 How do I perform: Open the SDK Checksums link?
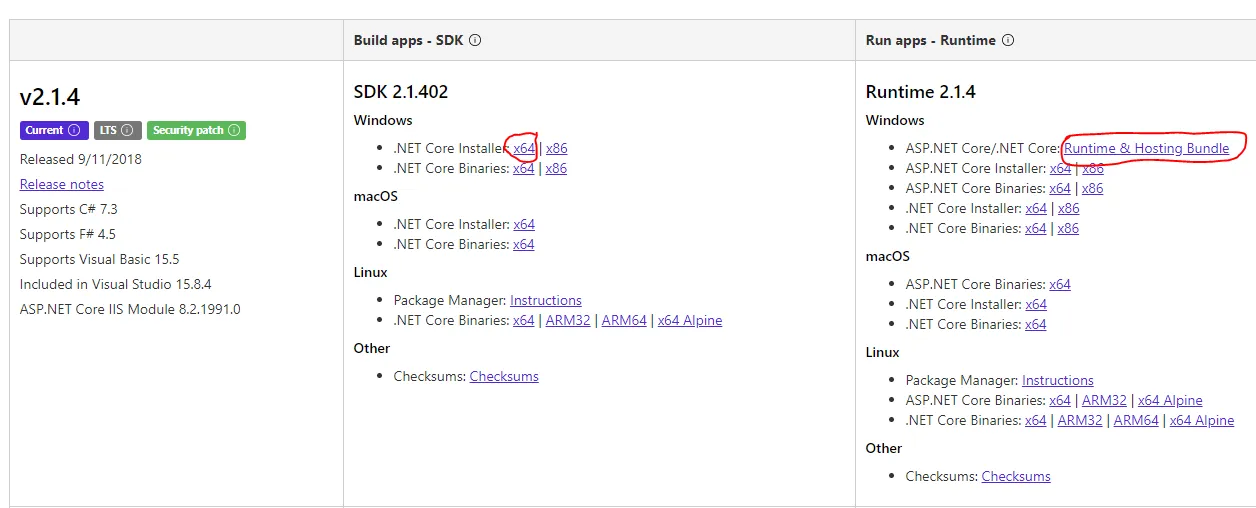[504, 376]
